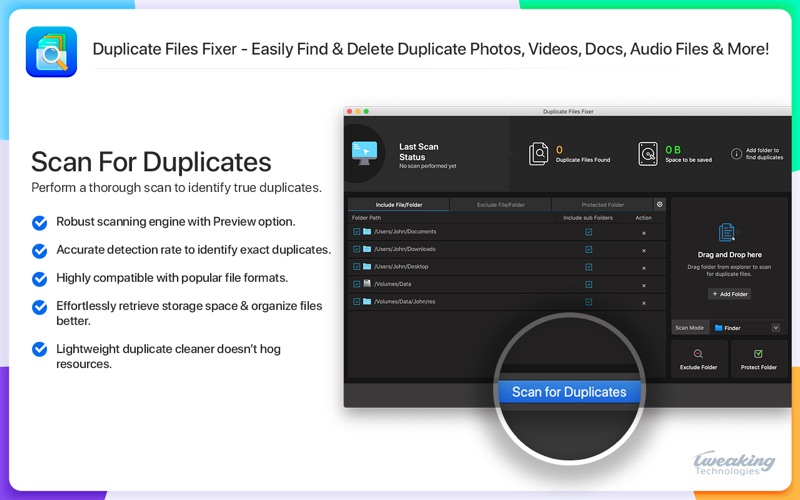This screenshot has width=800, height=500.
Task: Uncheck the /Volumes/Data/John/res row checkbox
Action: [x=357, y=302]
